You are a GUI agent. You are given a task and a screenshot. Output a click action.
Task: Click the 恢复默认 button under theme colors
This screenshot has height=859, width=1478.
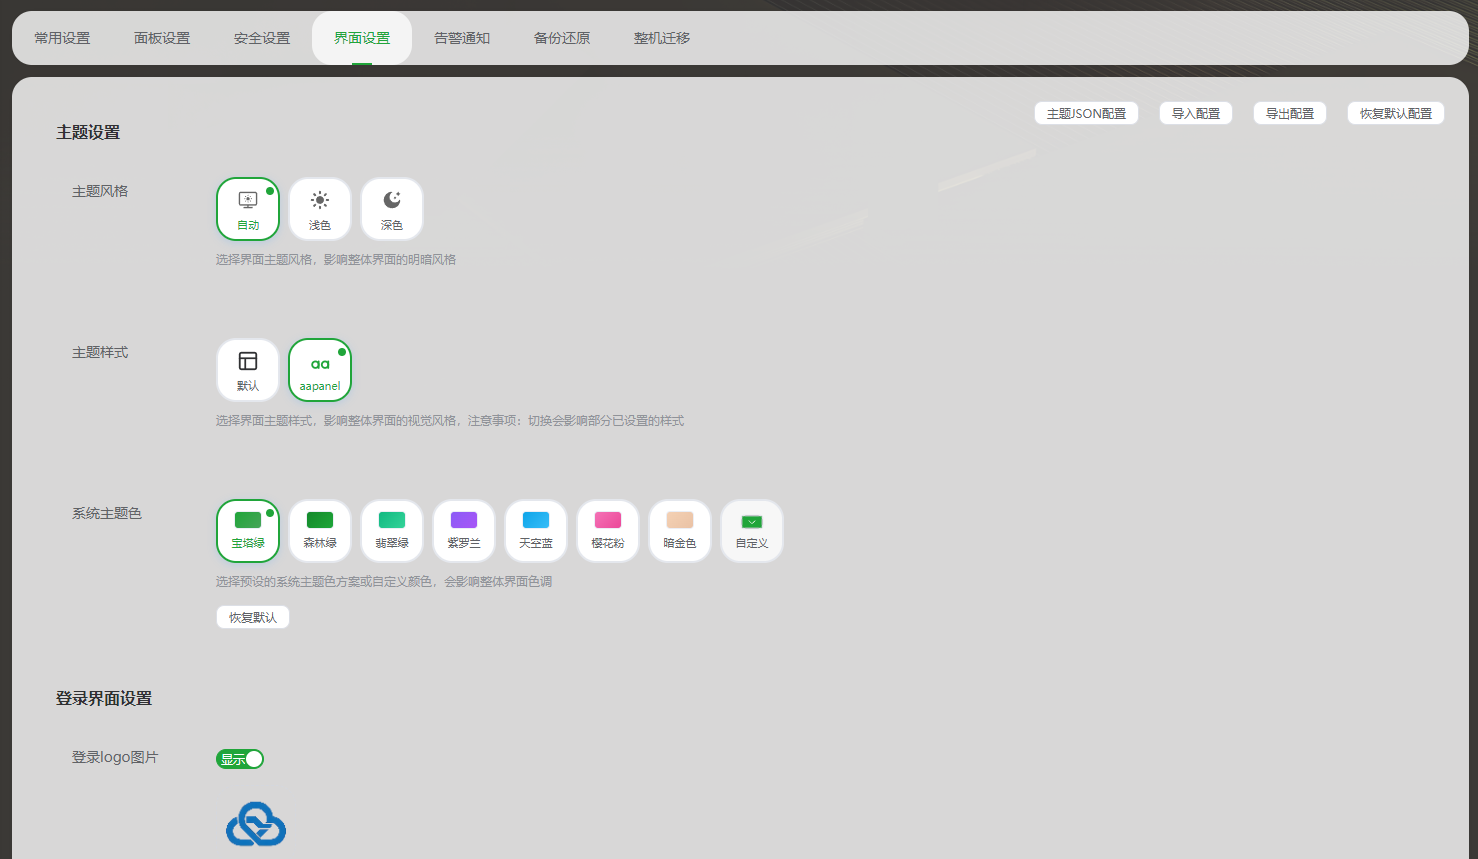coord(252,616)
